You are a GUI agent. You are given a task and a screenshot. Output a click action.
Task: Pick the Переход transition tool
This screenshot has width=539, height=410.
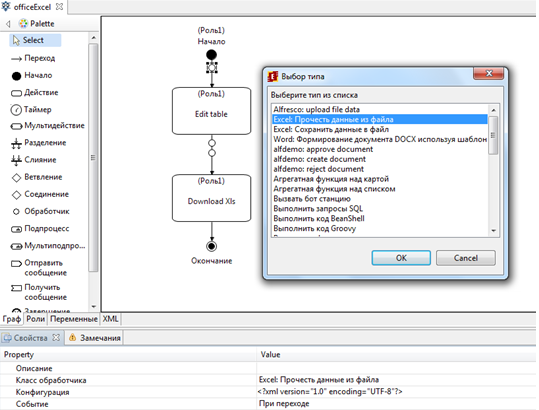click(33, 58)
